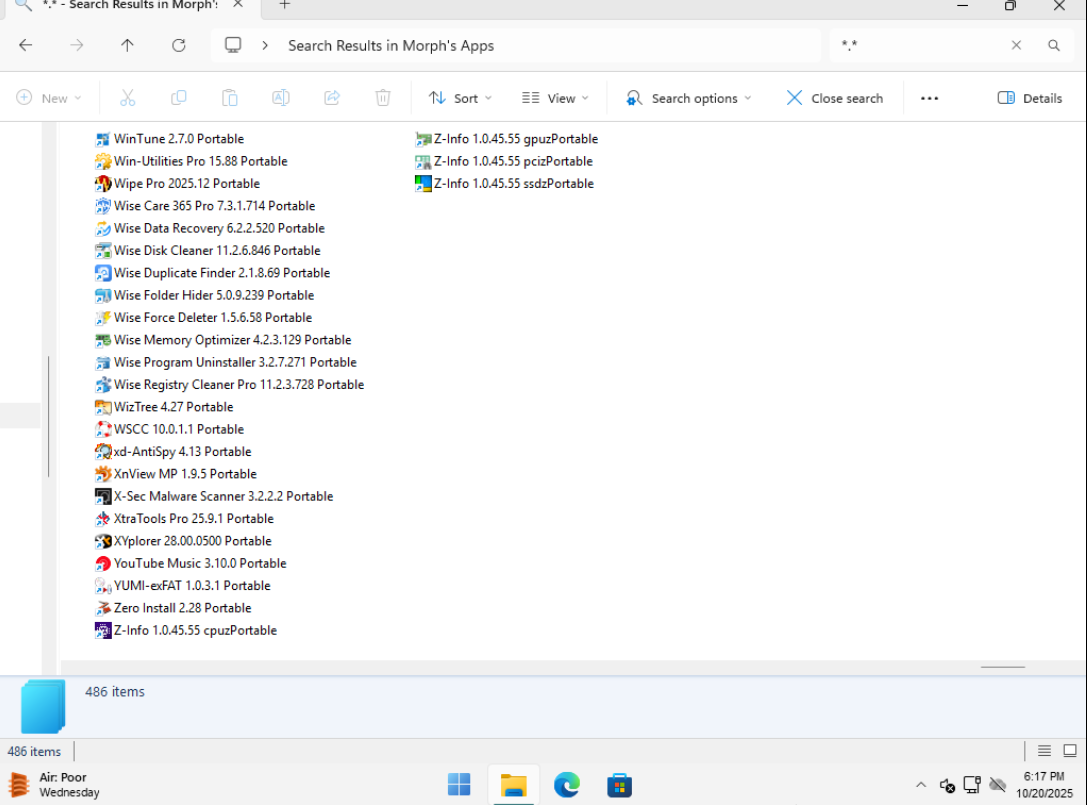Click the Close search button
This screenshot has width=1087, height=805.
click(x=835, y=98)
